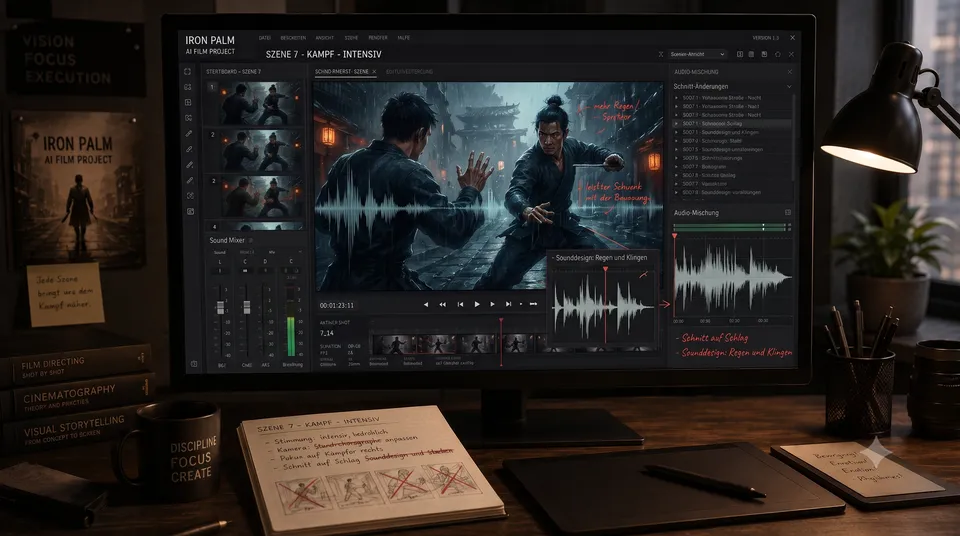Switch to the dimmed tab beside SCHNO-RMERST
This screenshot has width=960, height=536.
pyautogui.click(x=410, y=72)
